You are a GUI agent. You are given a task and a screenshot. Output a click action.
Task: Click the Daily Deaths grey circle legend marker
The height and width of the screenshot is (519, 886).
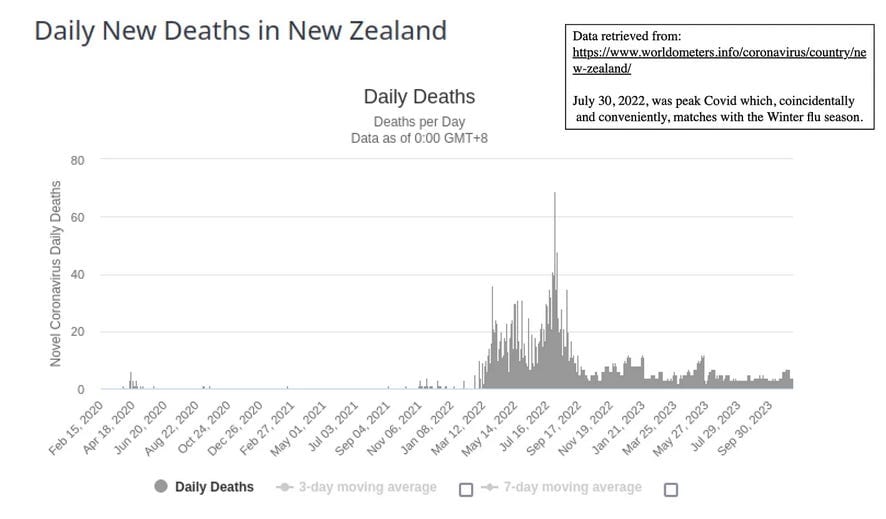click(x=161, y=486)
